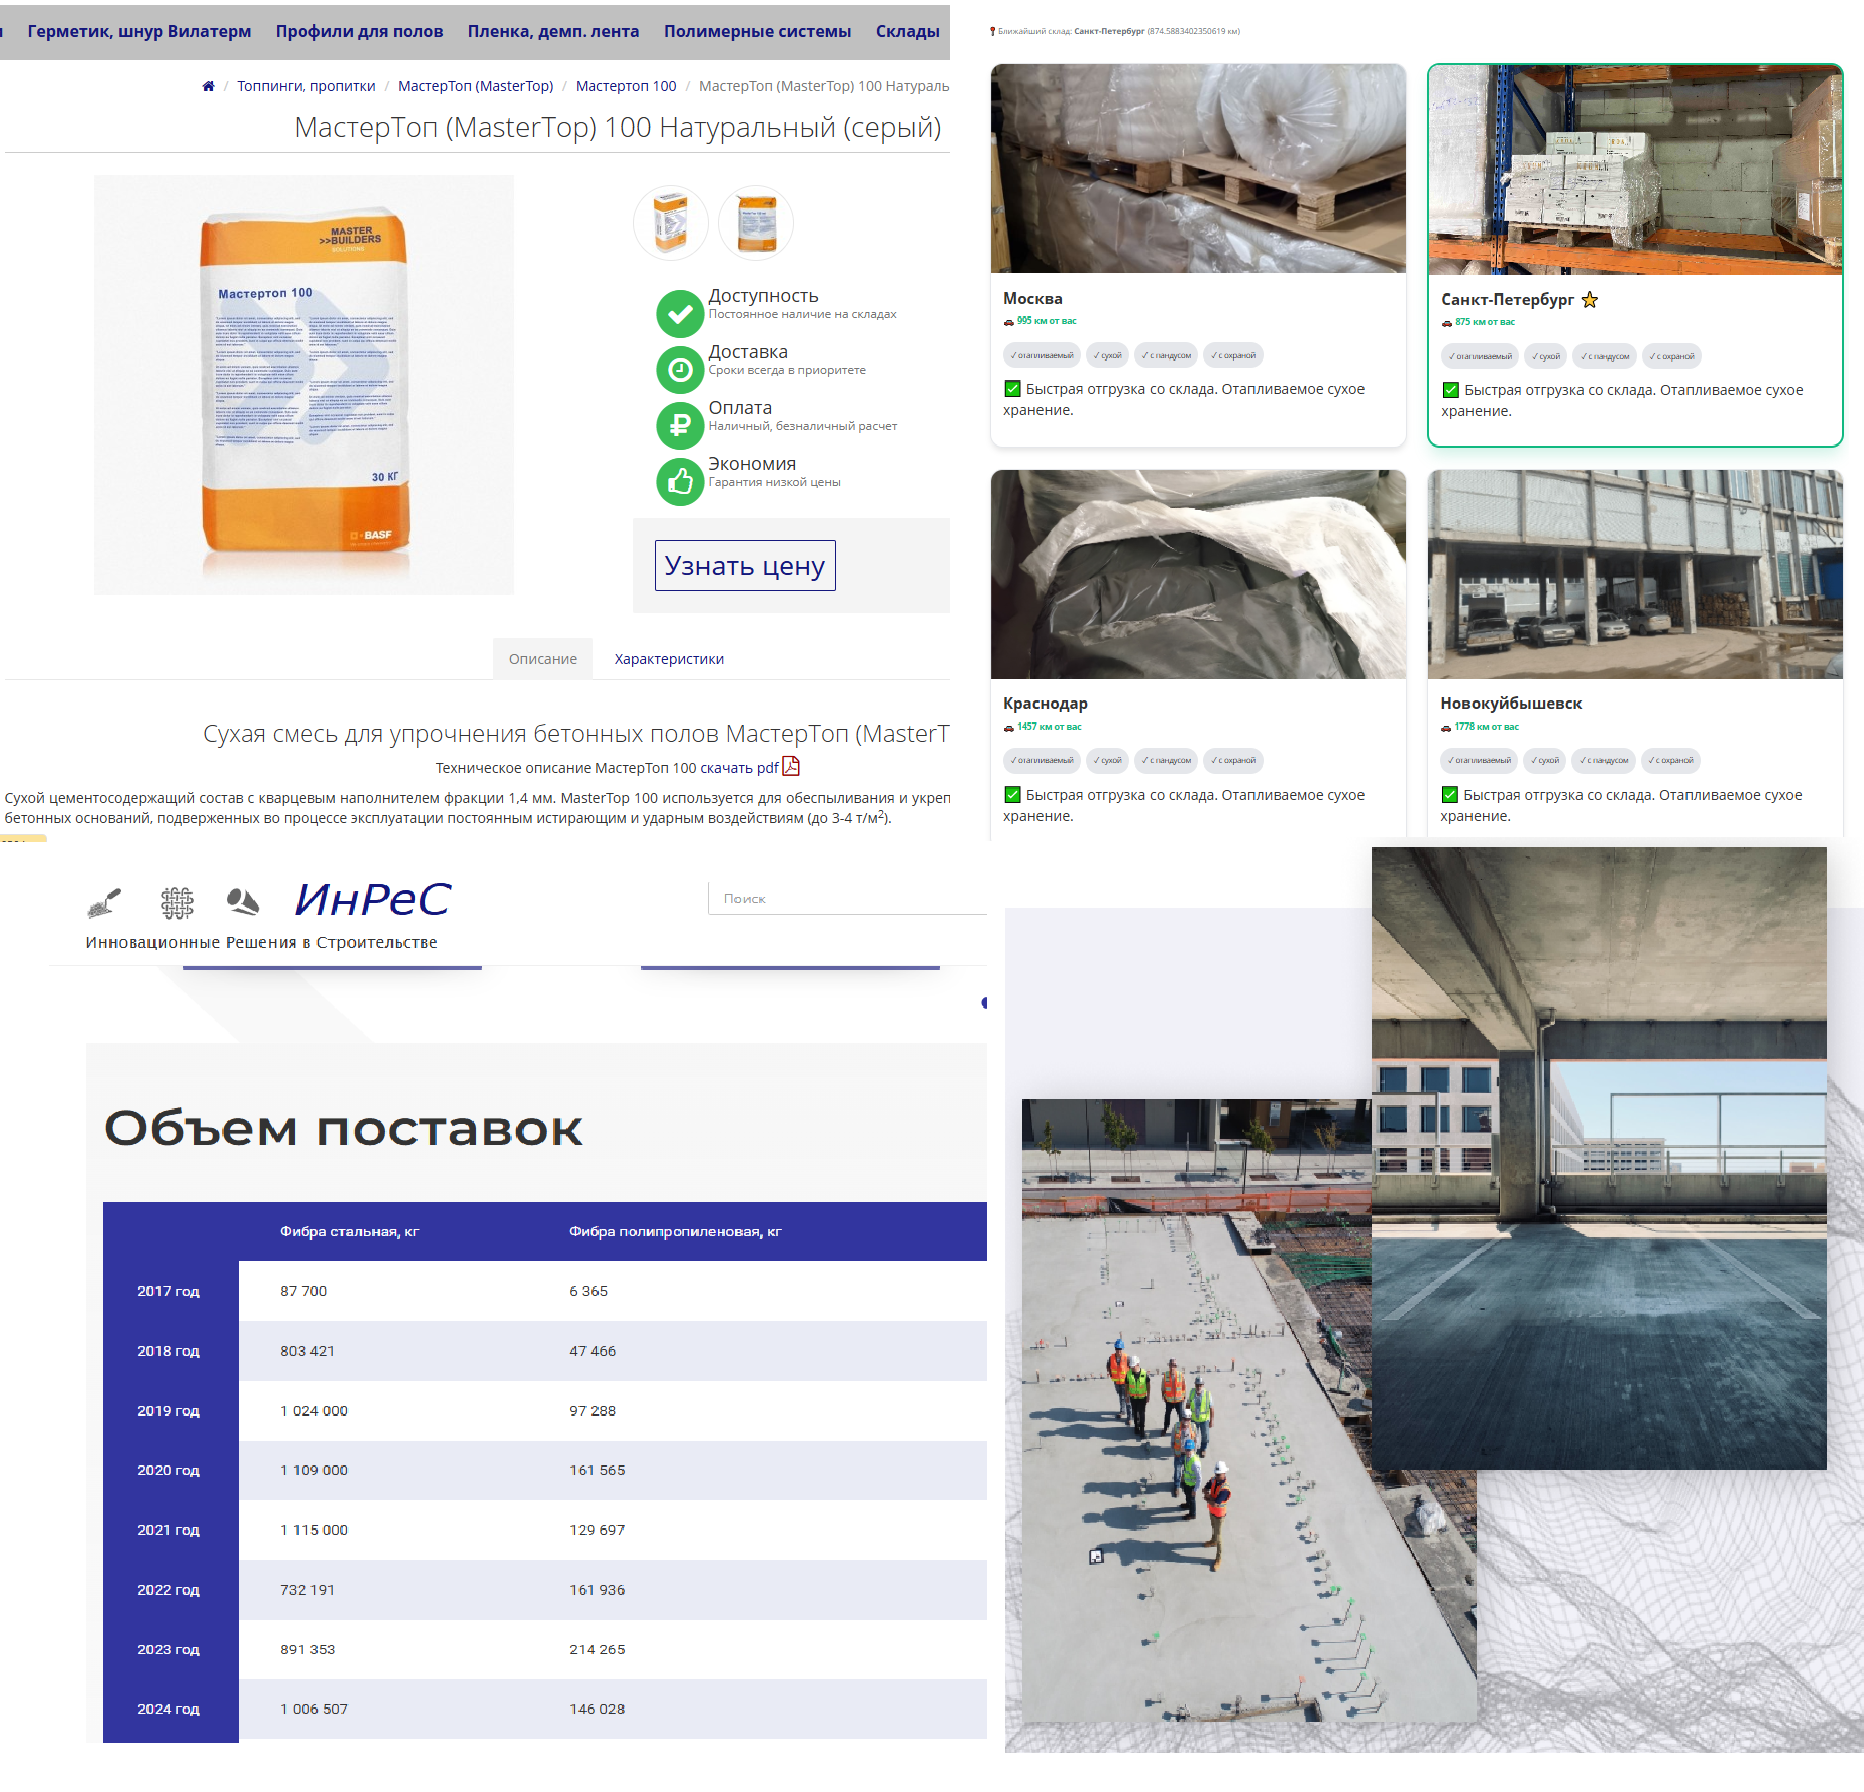Click the red PDF icon after скачать pdf
1864x1792 pixels.
point(791,767)
